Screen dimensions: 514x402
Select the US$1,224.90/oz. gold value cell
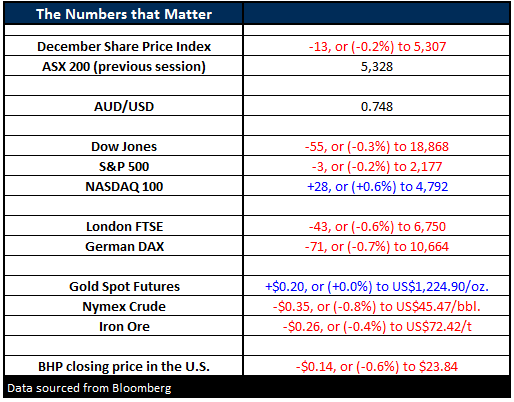point(377,286)
